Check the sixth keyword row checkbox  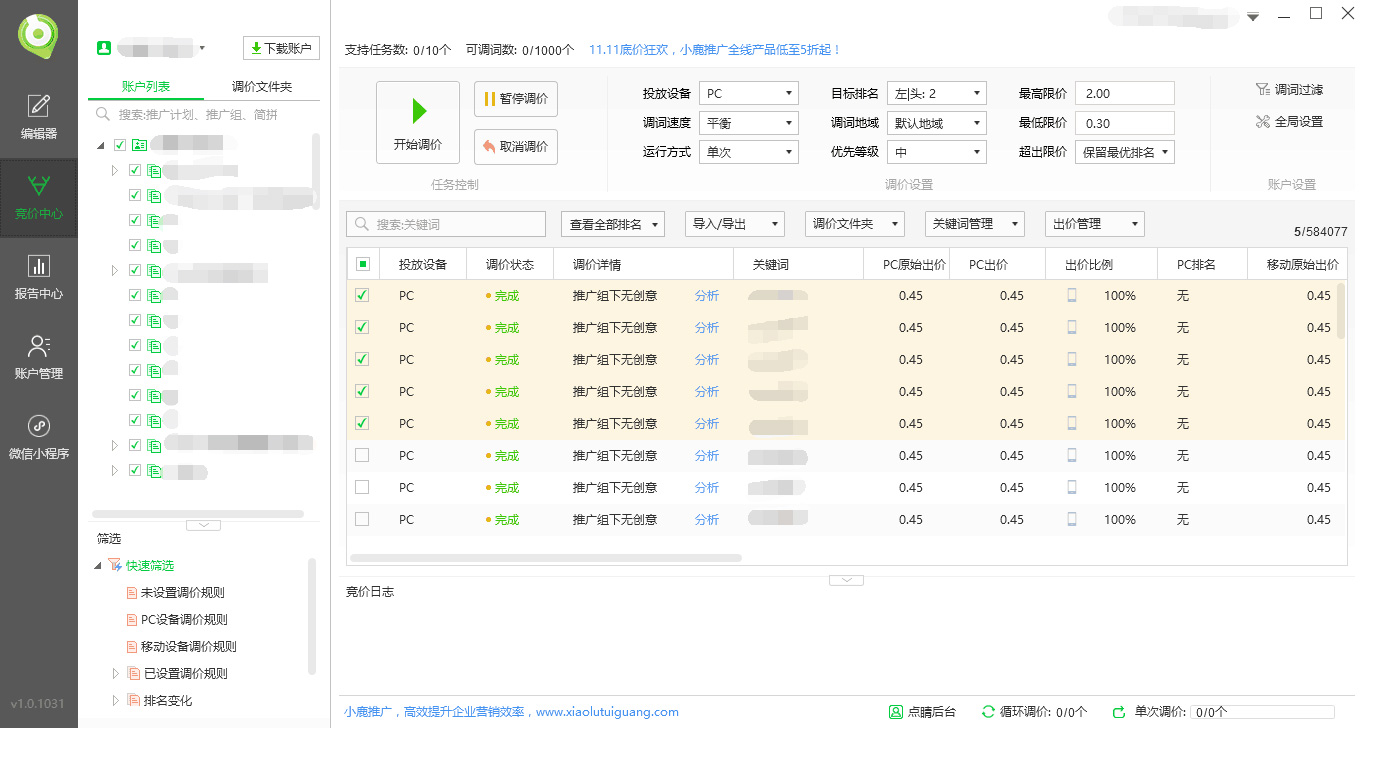[362, 456]
